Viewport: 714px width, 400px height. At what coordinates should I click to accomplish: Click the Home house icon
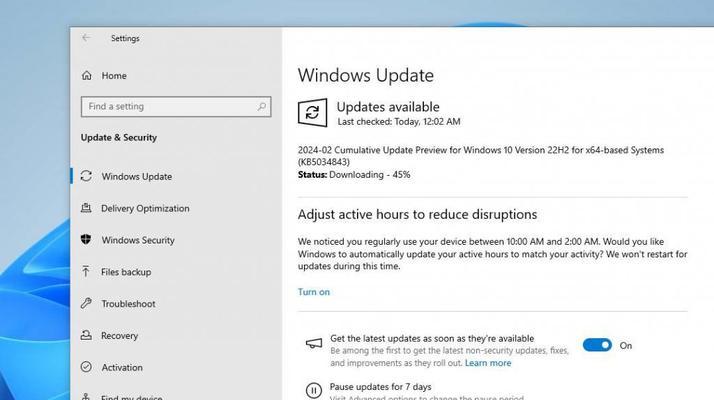coord(87,75)
